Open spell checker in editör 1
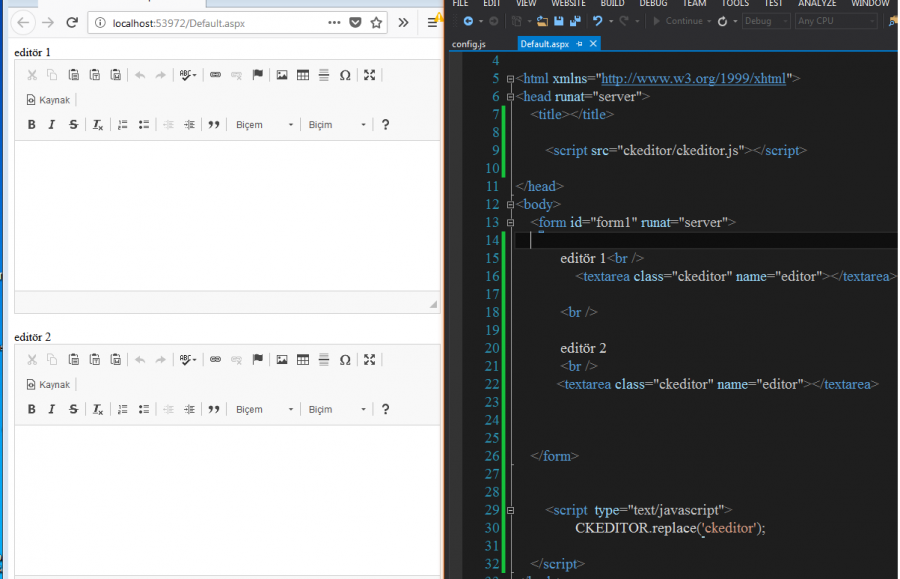This screenshot has width=900, height=579. [184, 74]
